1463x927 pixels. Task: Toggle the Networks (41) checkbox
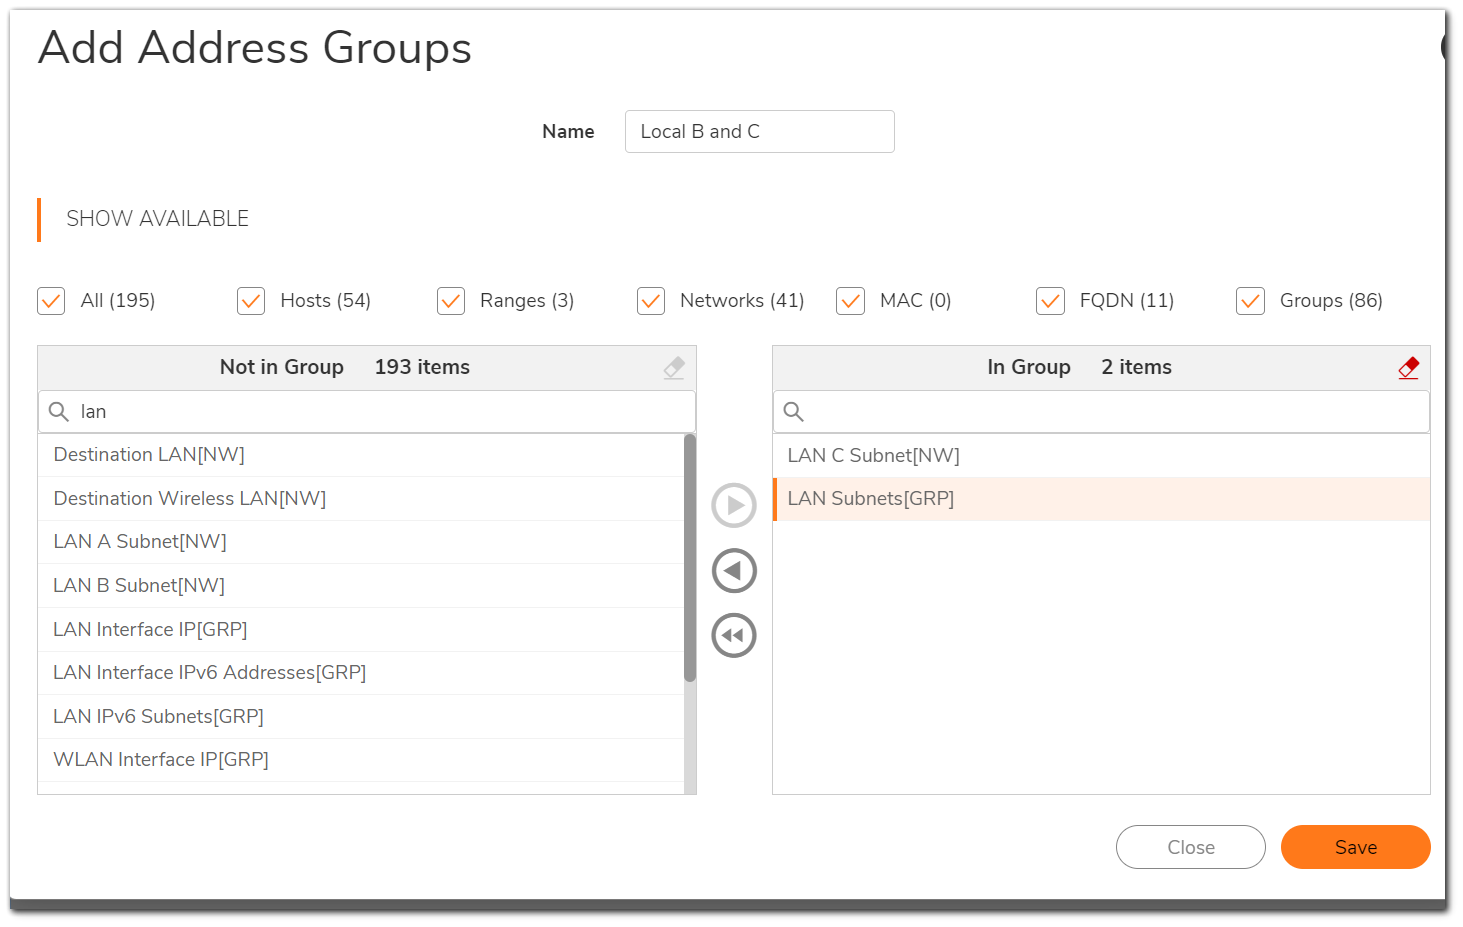tap(651, 301)
